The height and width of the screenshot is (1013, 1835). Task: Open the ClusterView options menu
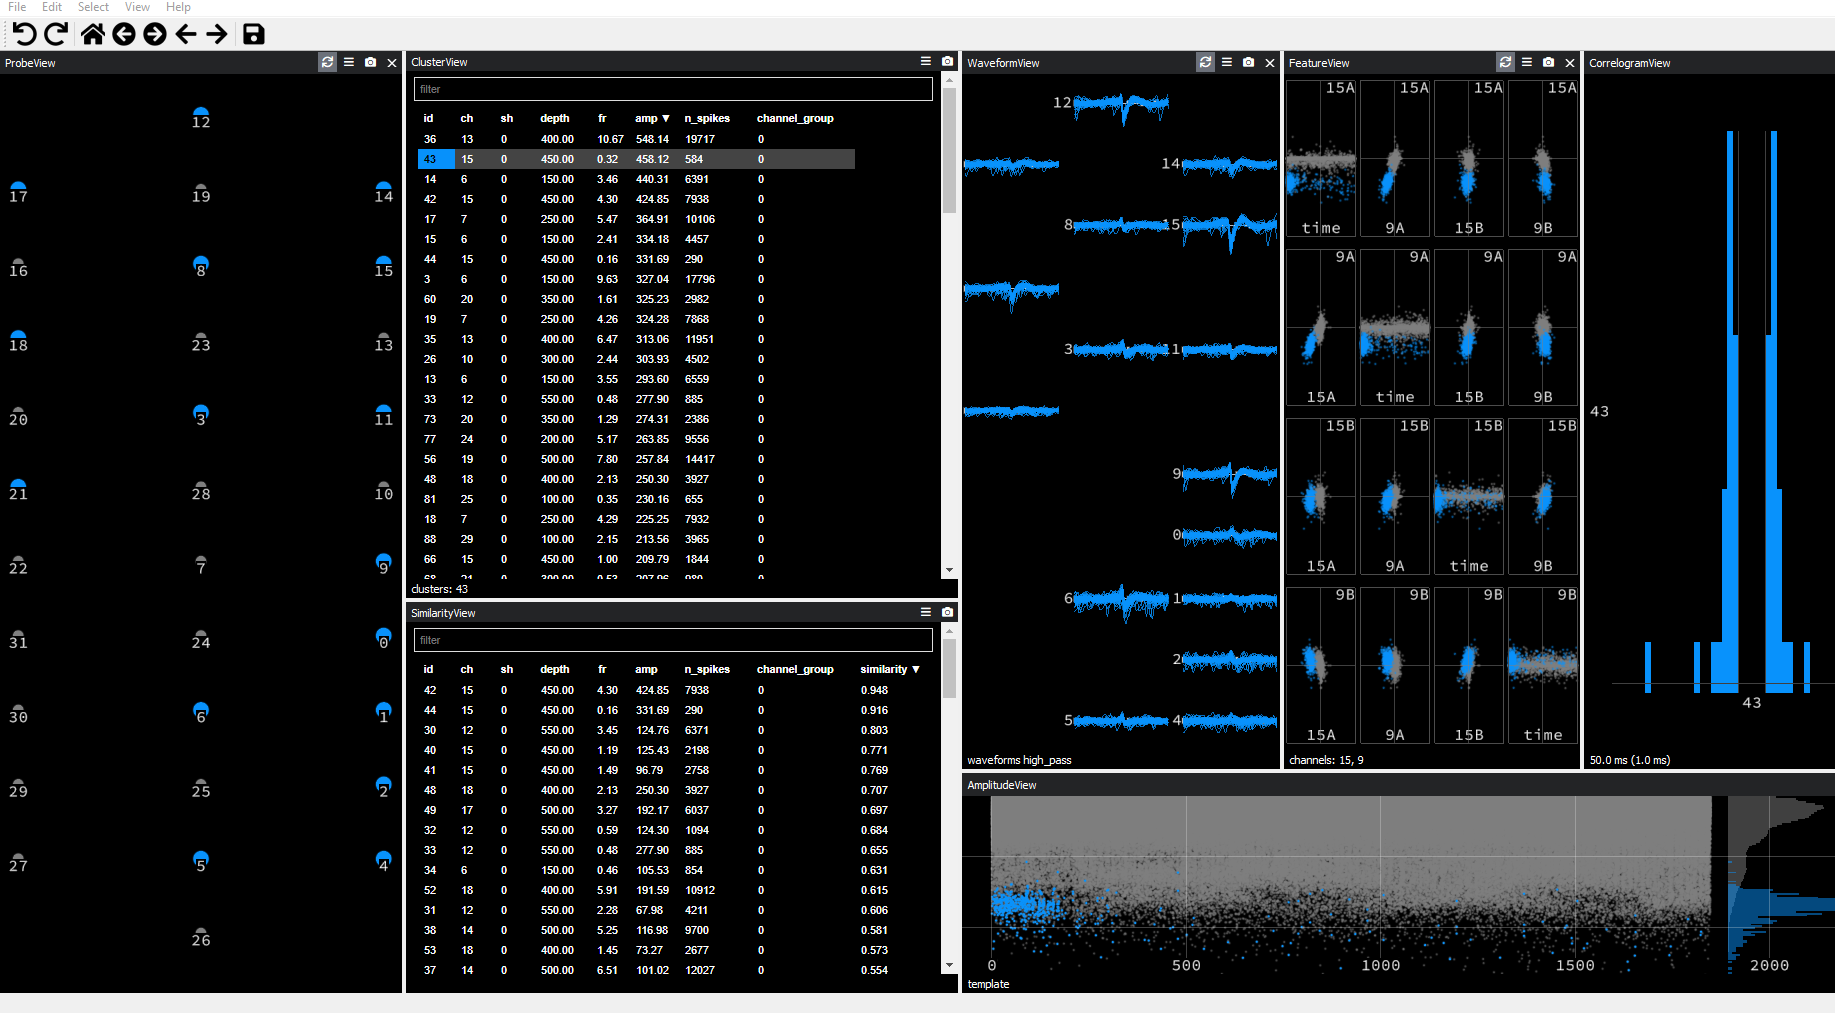click(925, 60)
